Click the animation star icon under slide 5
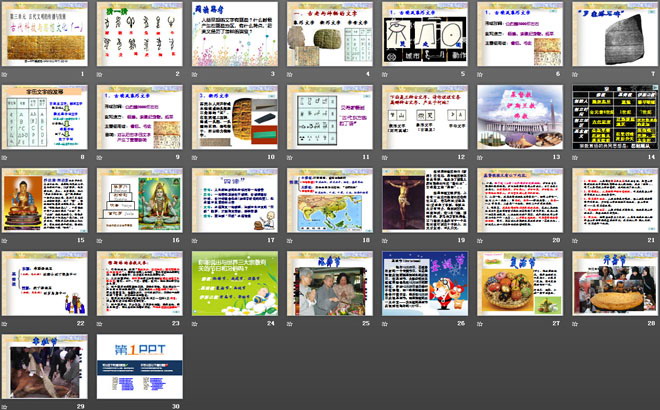This screenshot has height=410, width=660. click(385, 75)
